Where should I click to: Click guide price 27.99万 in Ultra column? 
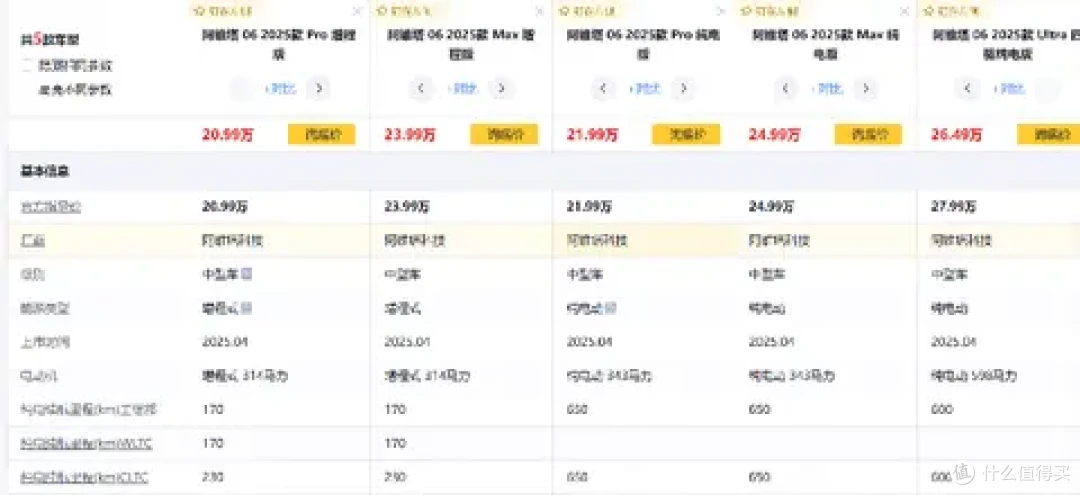953,207
